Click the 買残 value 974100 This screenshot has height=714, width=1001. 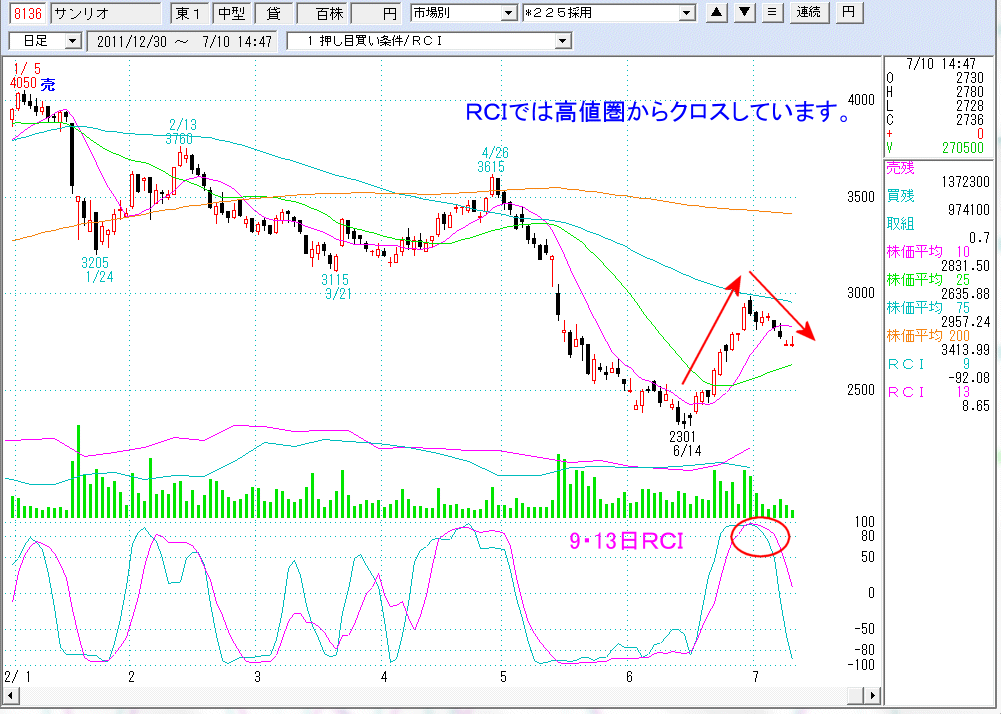(x=968, y=210)
